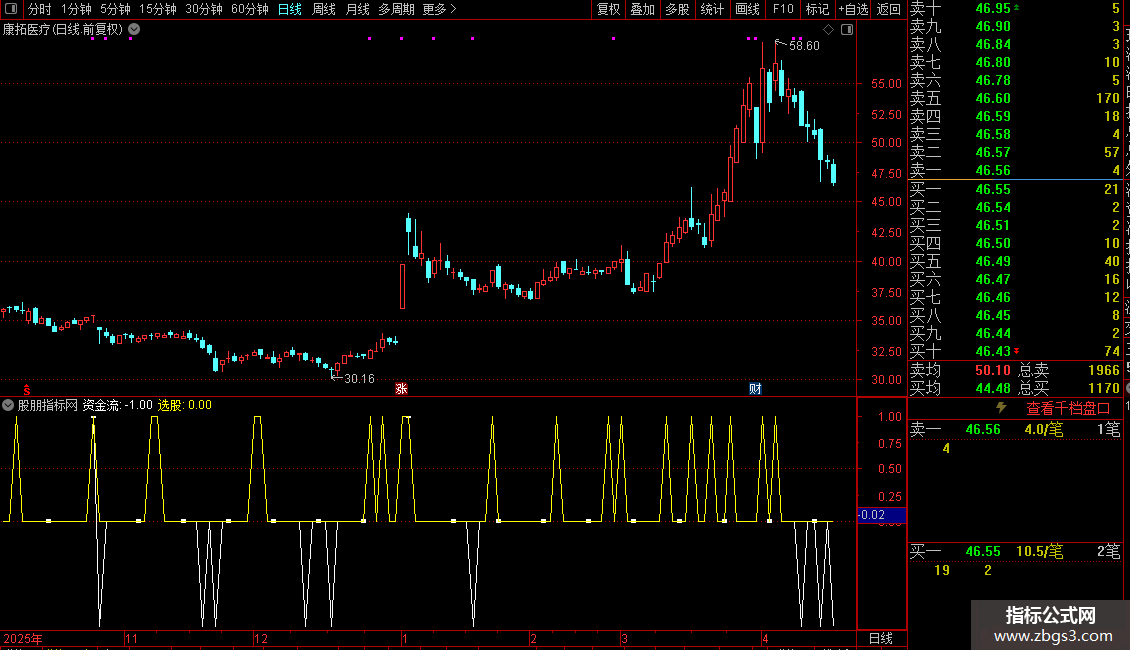1130x650 pixels.
Task: Open the 统计 statistics tool
Action: (x=712, y=9)
